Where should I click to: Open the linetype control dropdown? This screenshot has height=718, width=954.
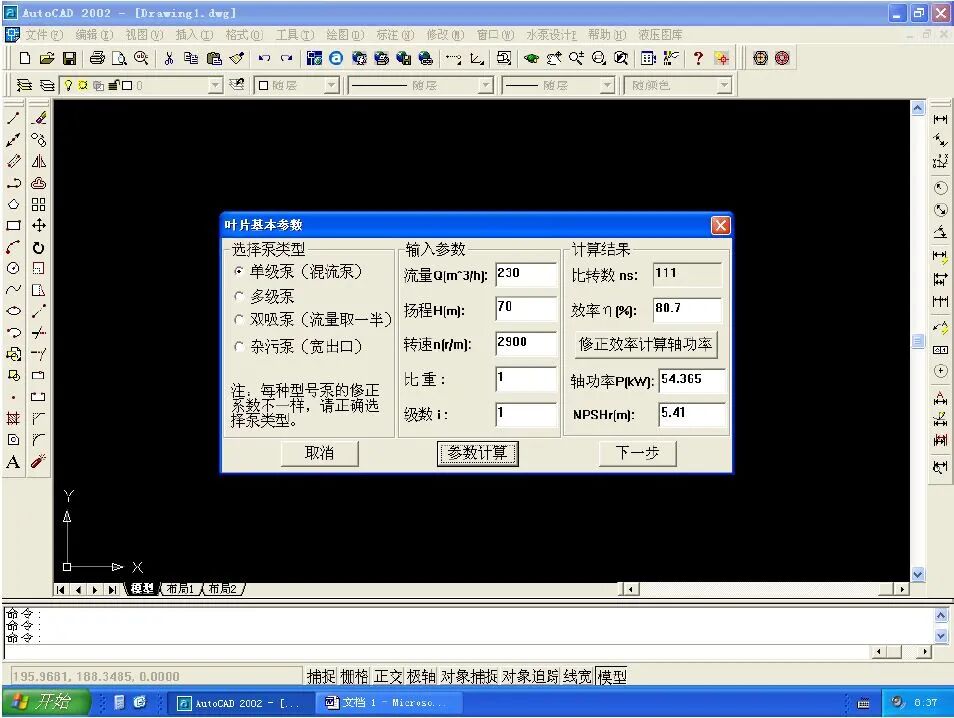486,85
